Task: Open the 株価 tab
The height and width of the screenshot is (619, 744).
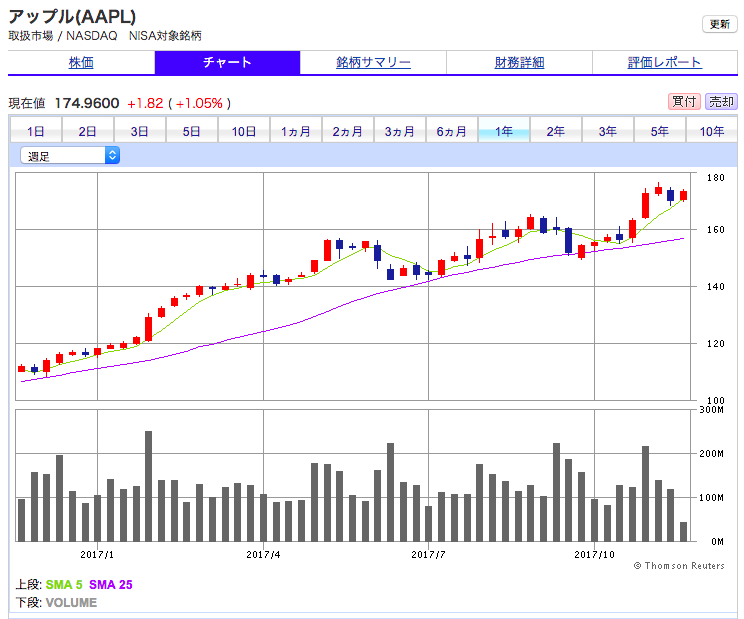Action: (81, 63)
